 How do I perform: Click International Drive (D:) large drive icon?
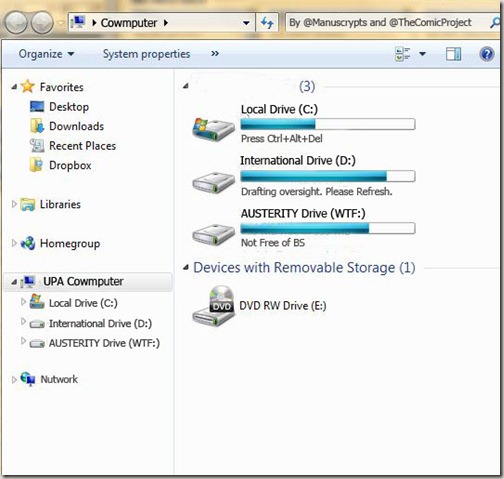213,182
